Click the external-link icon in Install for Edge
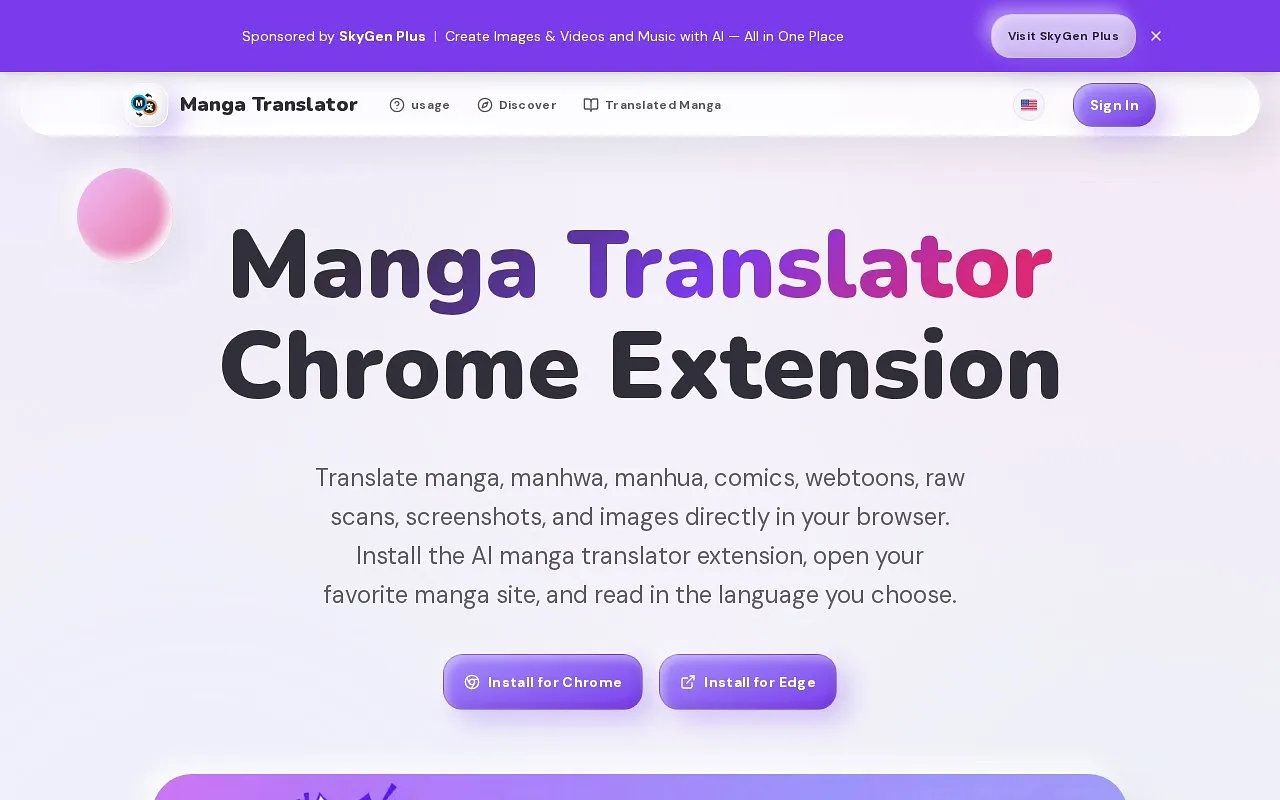Screen dimensions: 1280x800 tap(688, 682)
